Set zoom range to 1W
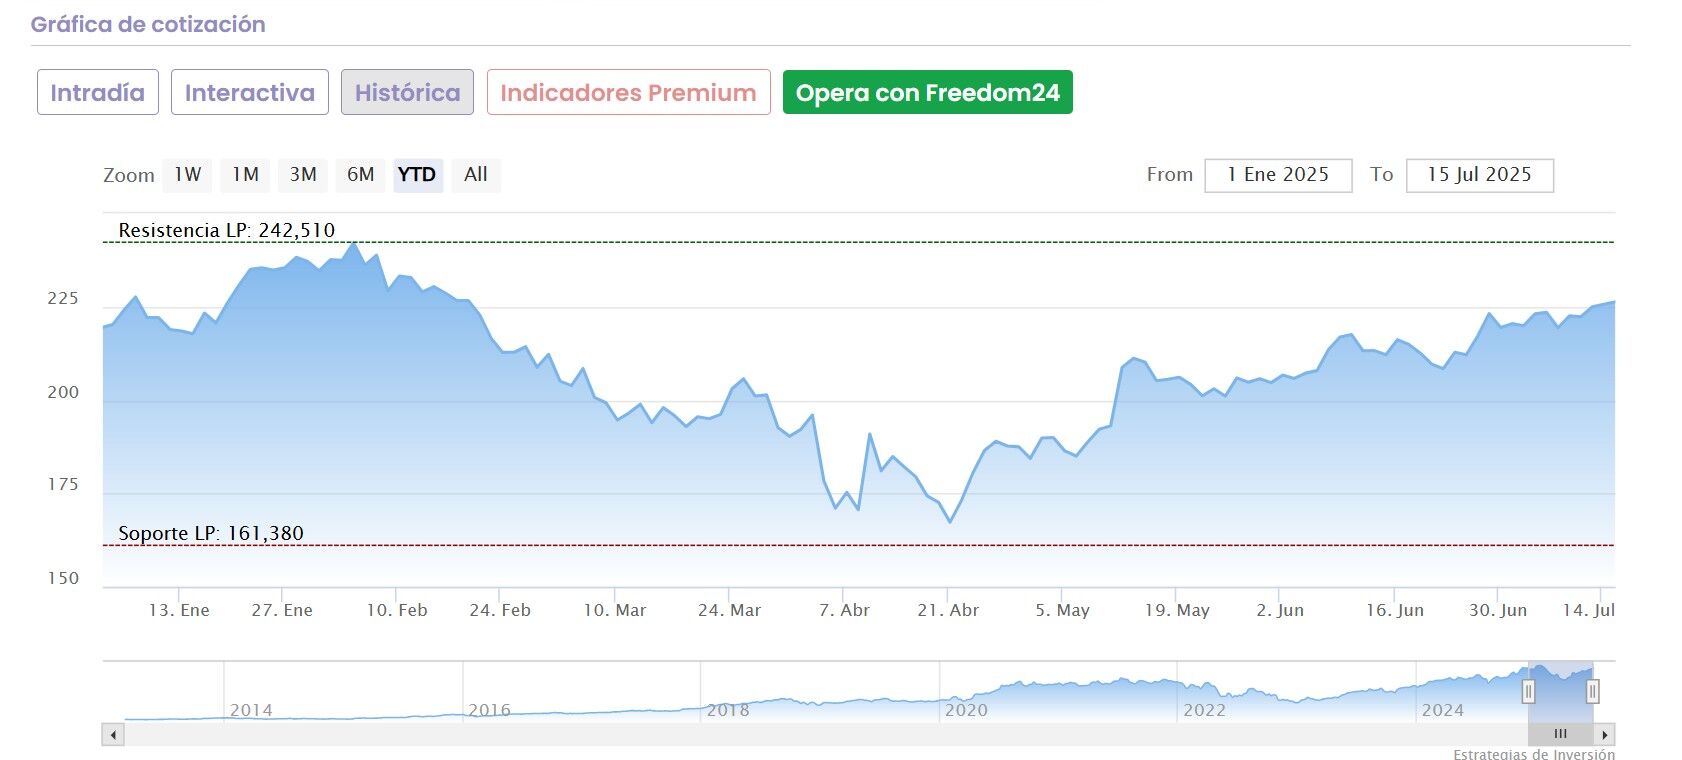Viewport: 1682px width, 760px height. (188, 175)
